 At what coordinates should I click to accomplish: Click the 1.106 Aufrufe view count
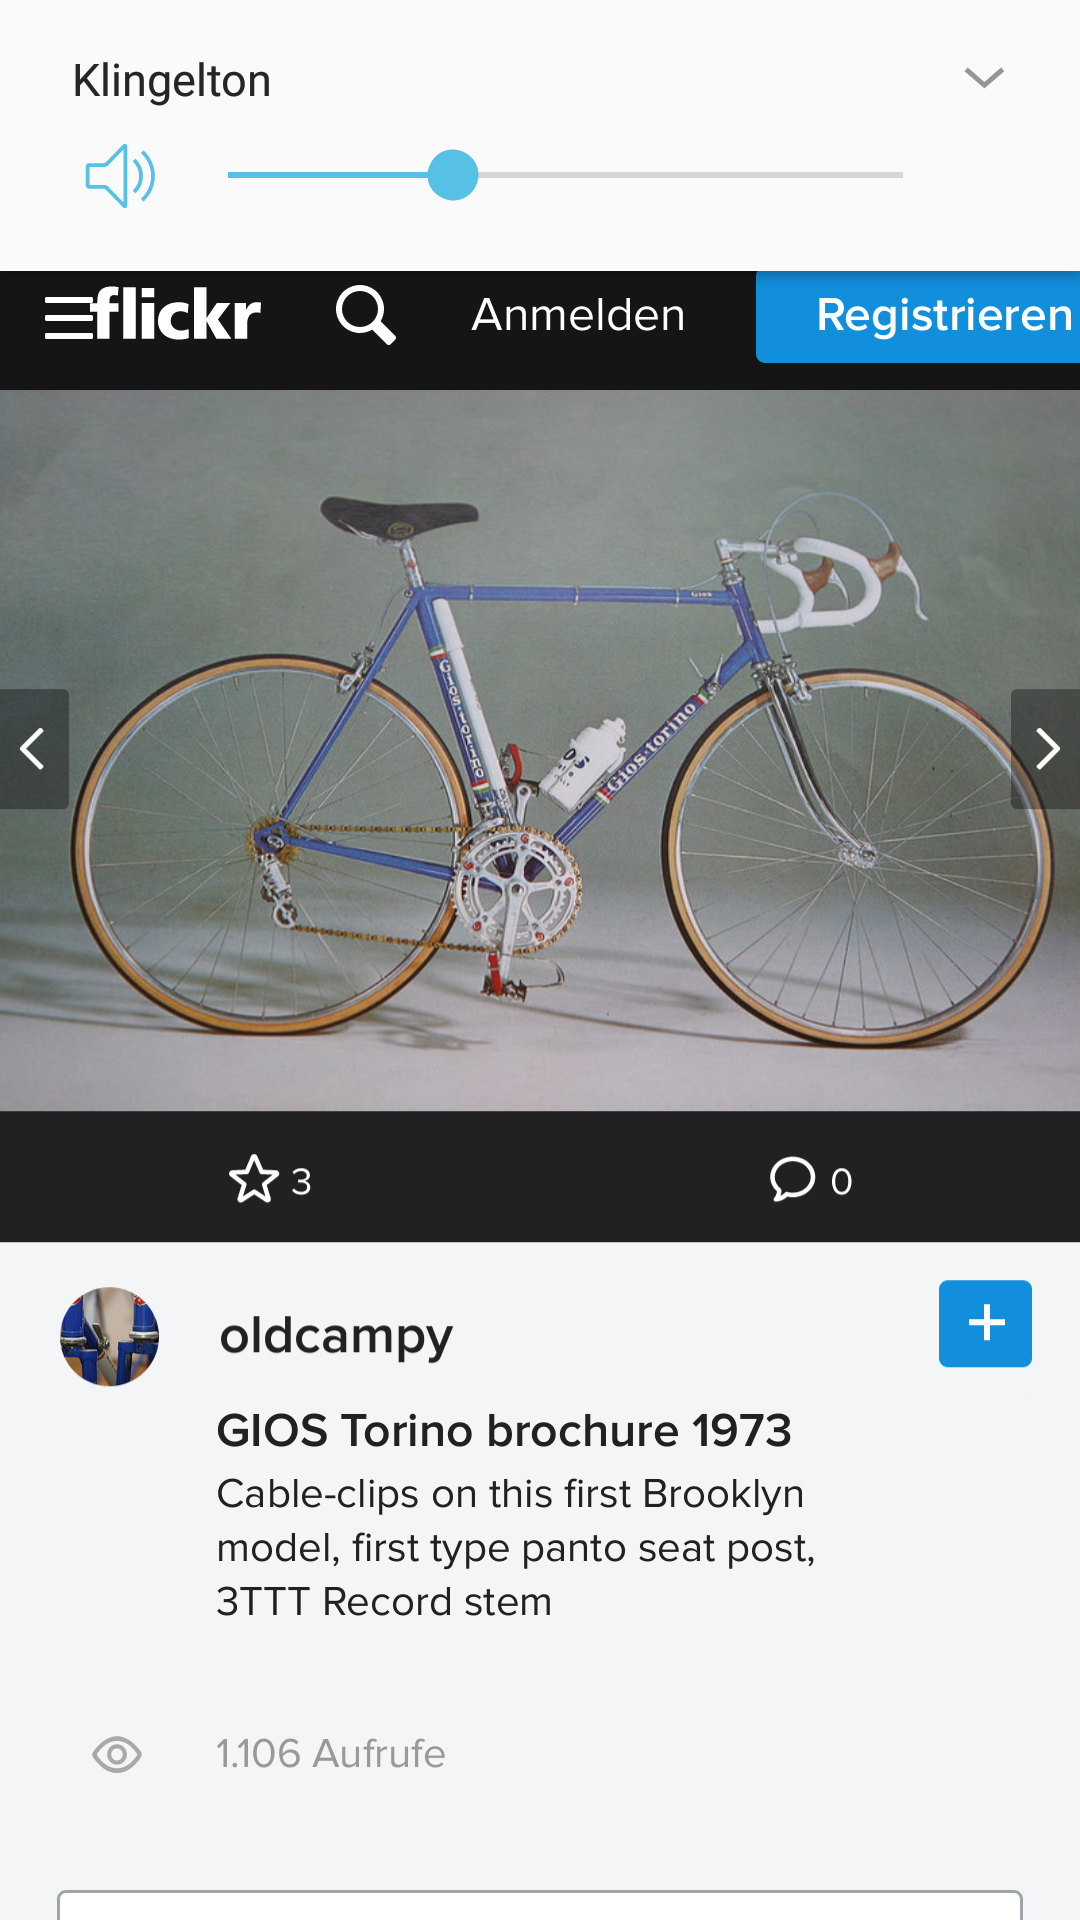point(331,1754)
